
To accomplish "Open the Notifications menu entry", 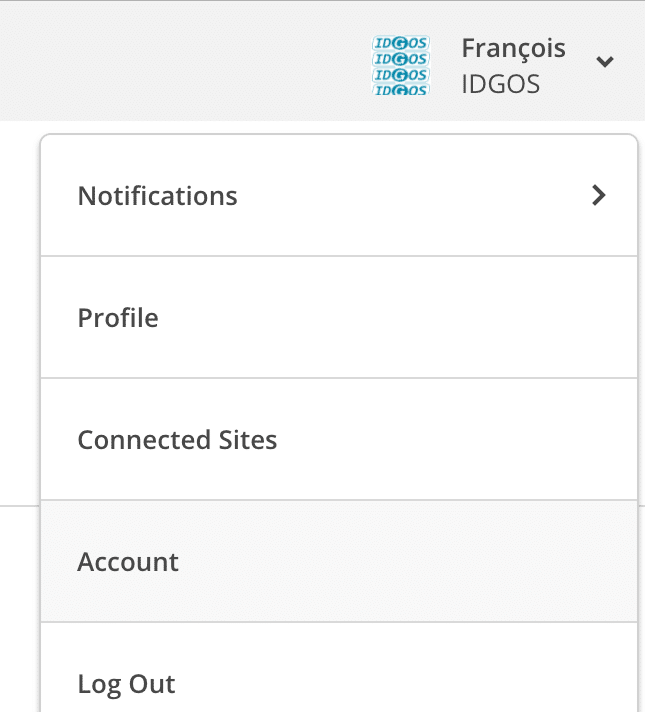I will (x=339, y=195).
